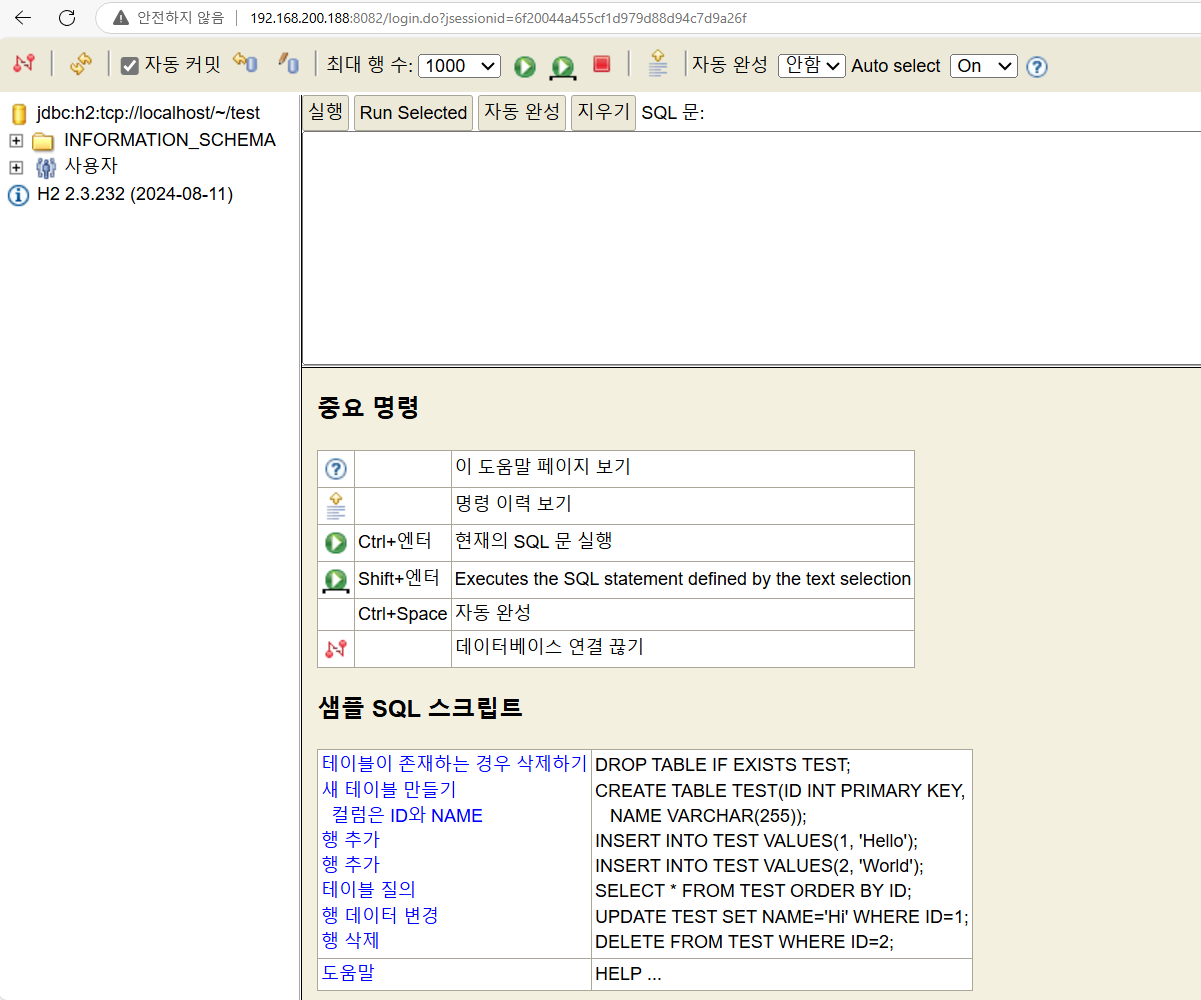Click the 도움말 link in sample scripts
The image size is (1201, 1000).
(x=348, y=972)
